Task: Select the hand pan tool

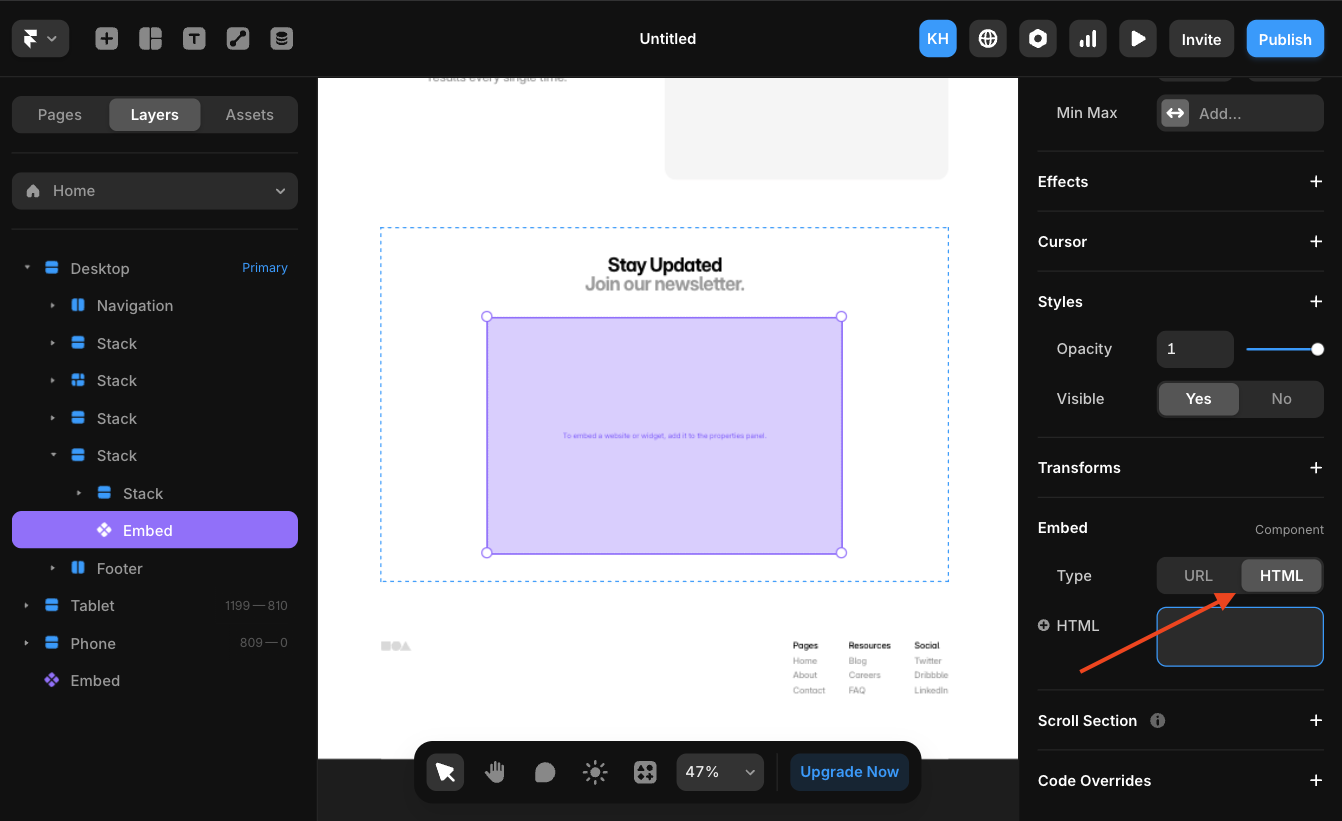Action: tap(495, 771)
